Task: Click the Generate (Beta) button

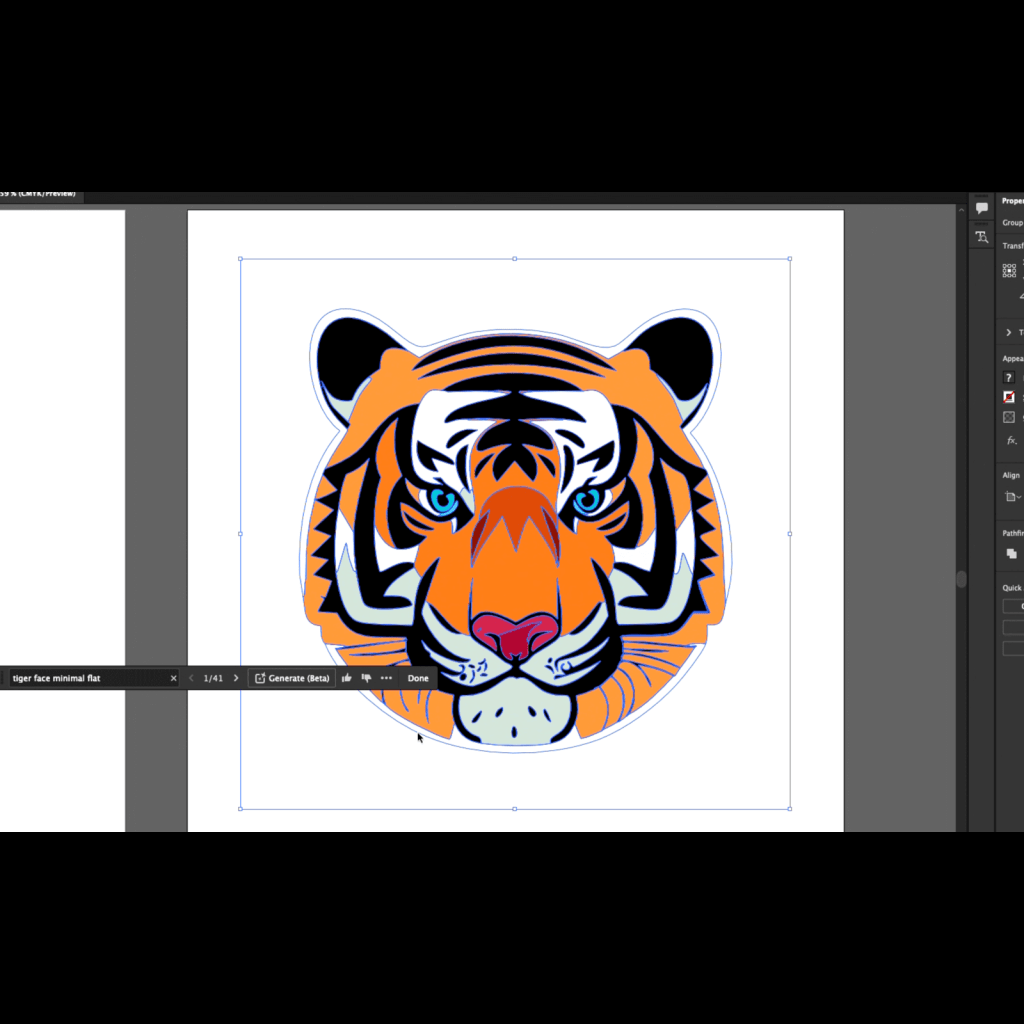Action: pos(292,678)
